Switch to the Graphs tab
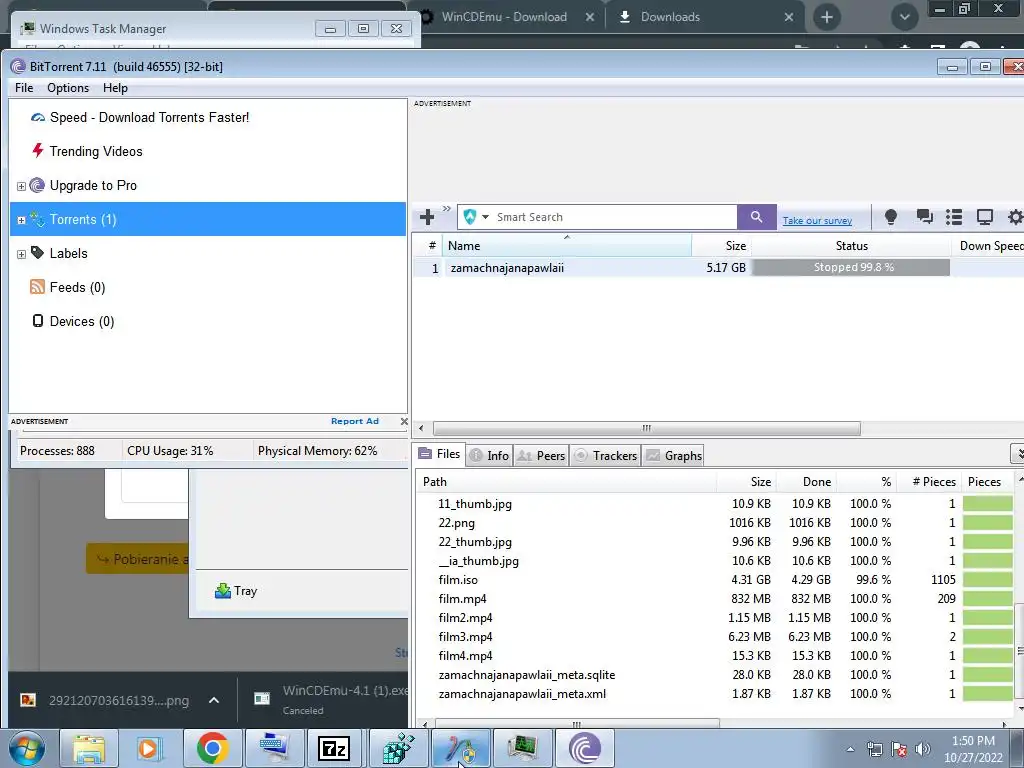1024x768 pixels. [673, 455]
